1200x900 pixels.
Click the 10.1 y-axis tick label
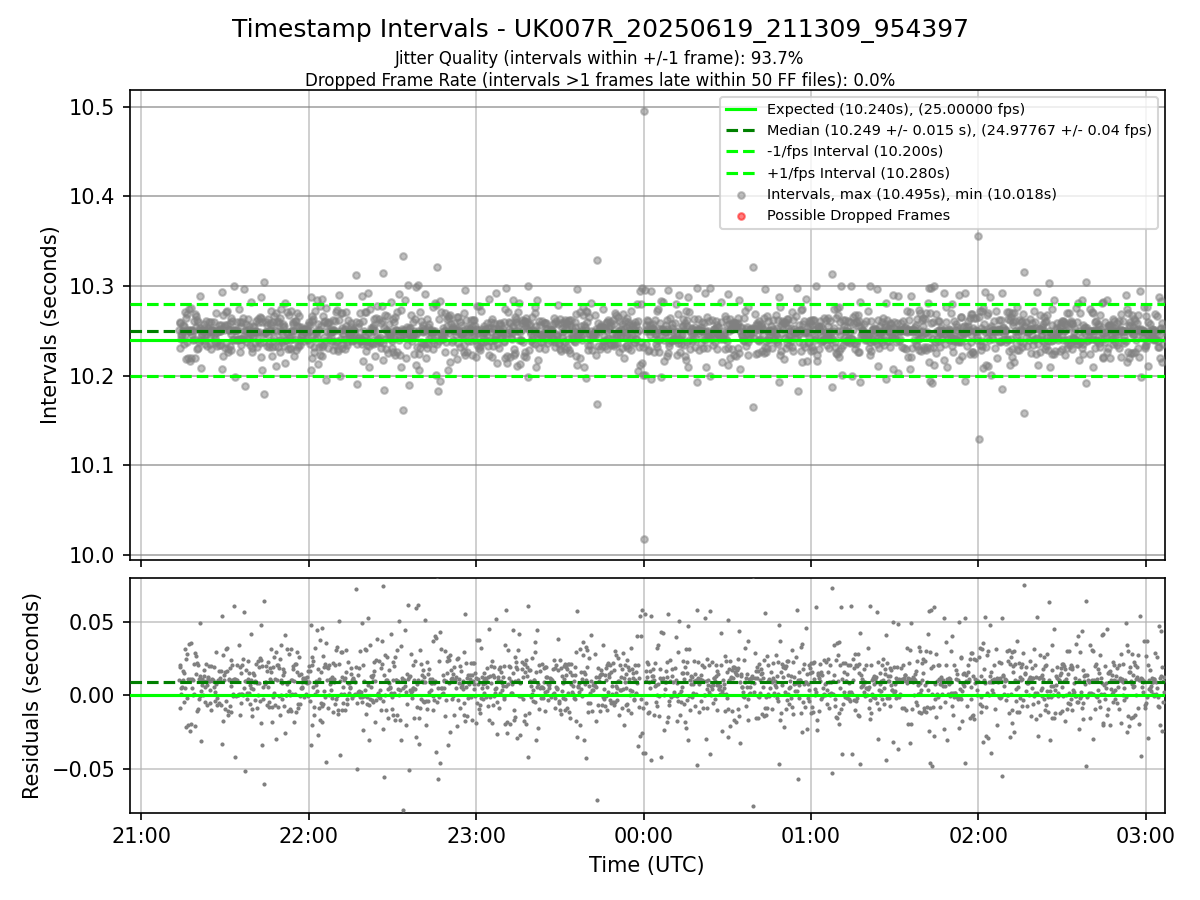91,465
